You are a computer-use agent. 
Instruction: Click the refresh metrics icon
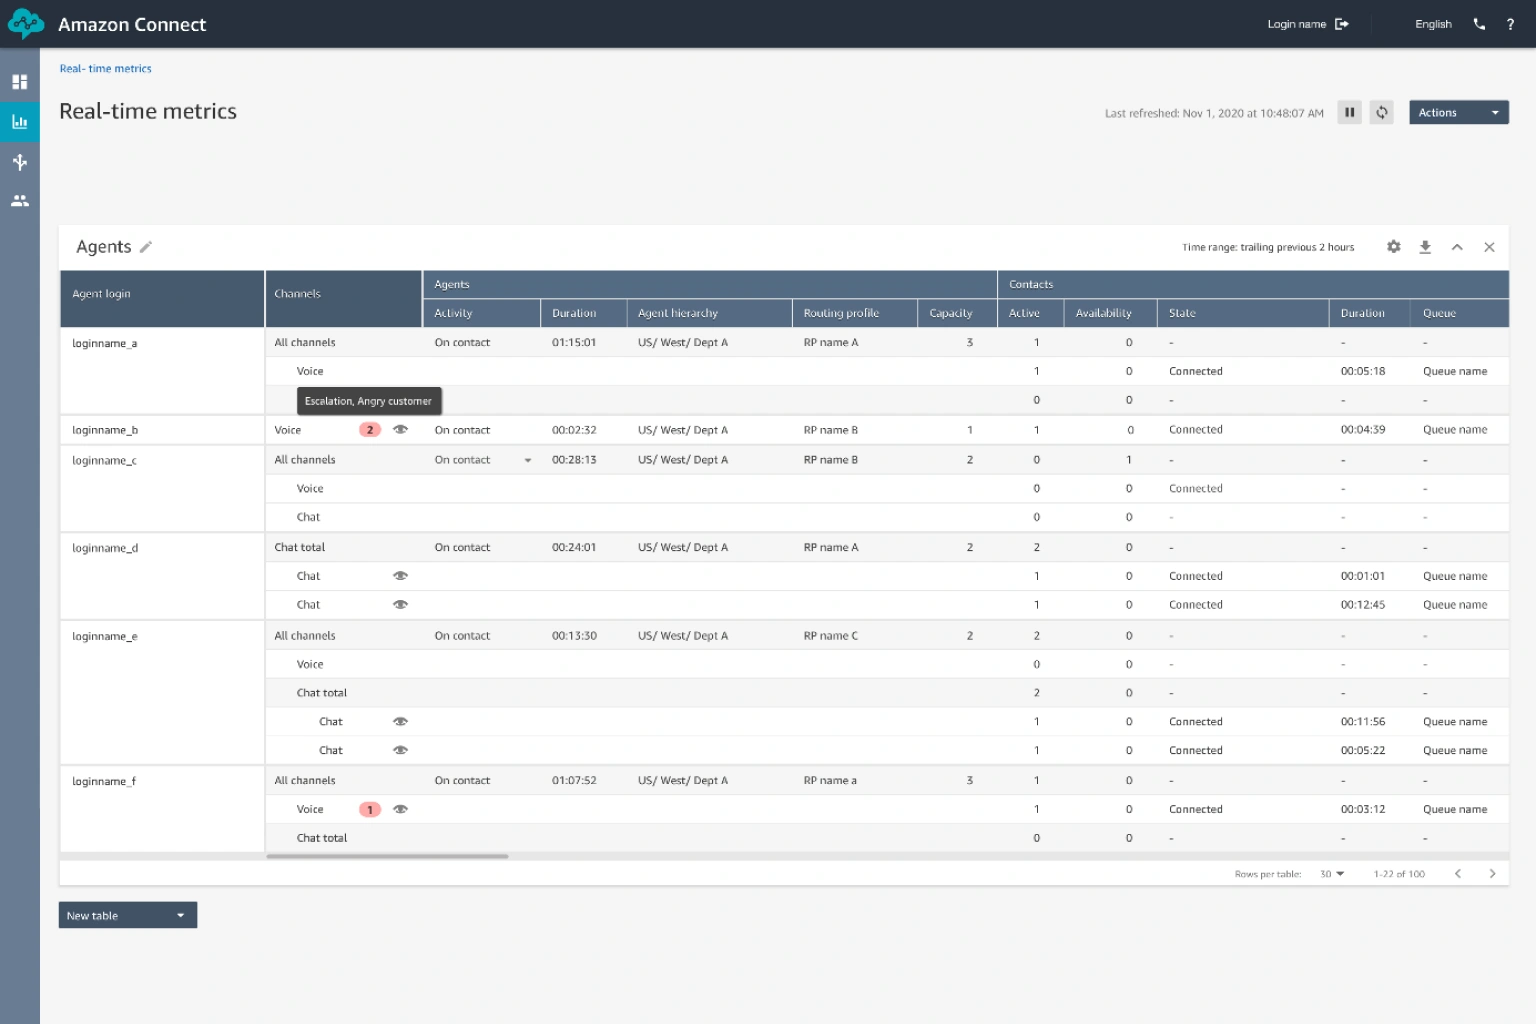[x=1382, y=112]
